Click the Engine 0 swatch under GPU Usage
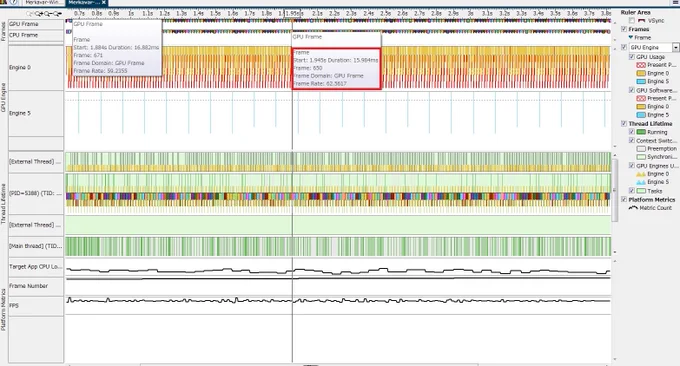This screenshot has width=680, height=366. (x=641, y=73)
